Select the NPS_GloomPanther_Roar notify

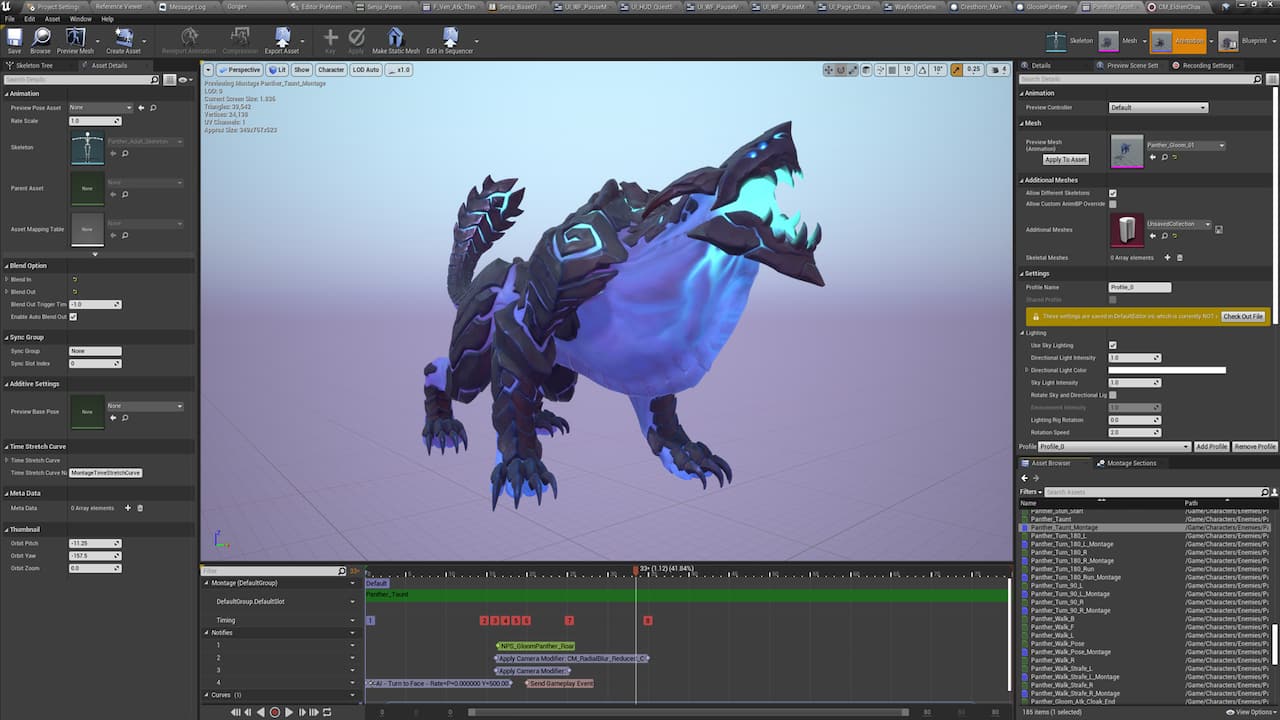point(537,646)
